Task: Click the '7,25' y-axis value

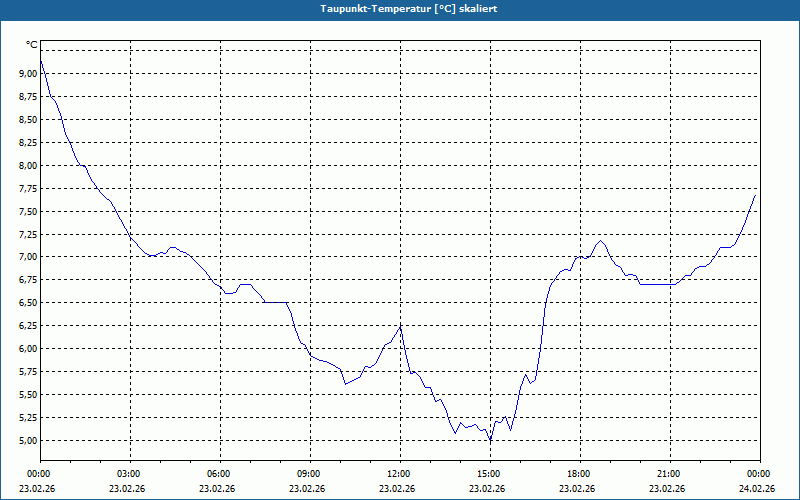Action: [28, 234]
